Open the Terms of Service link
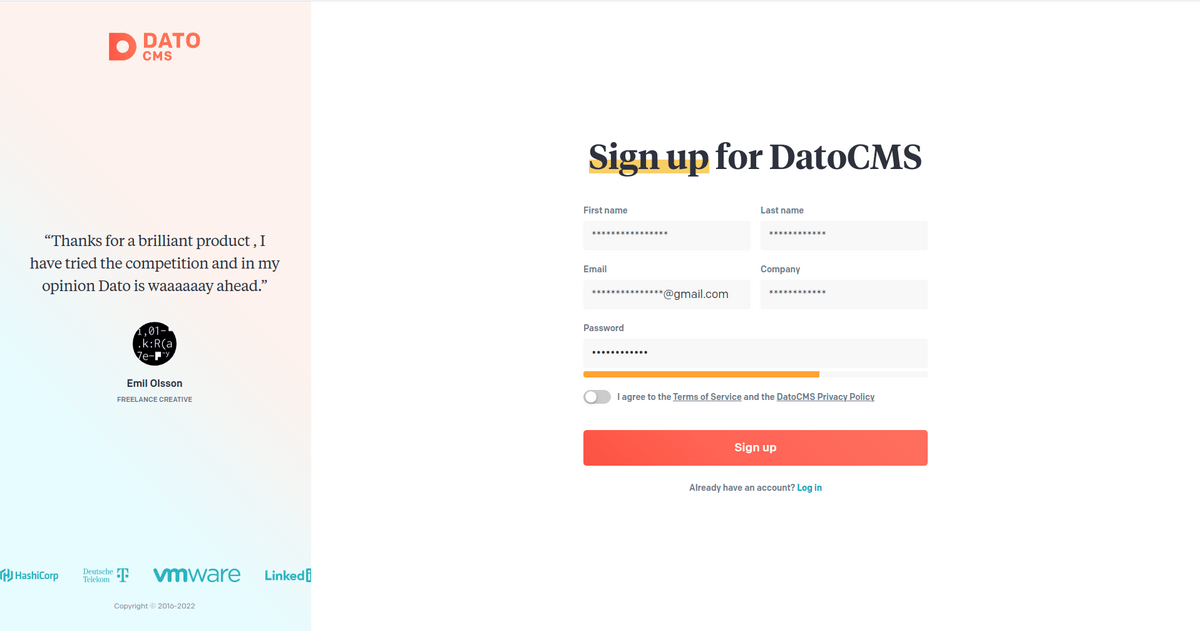Viewport: 1200px width, 631px height. 707,397
